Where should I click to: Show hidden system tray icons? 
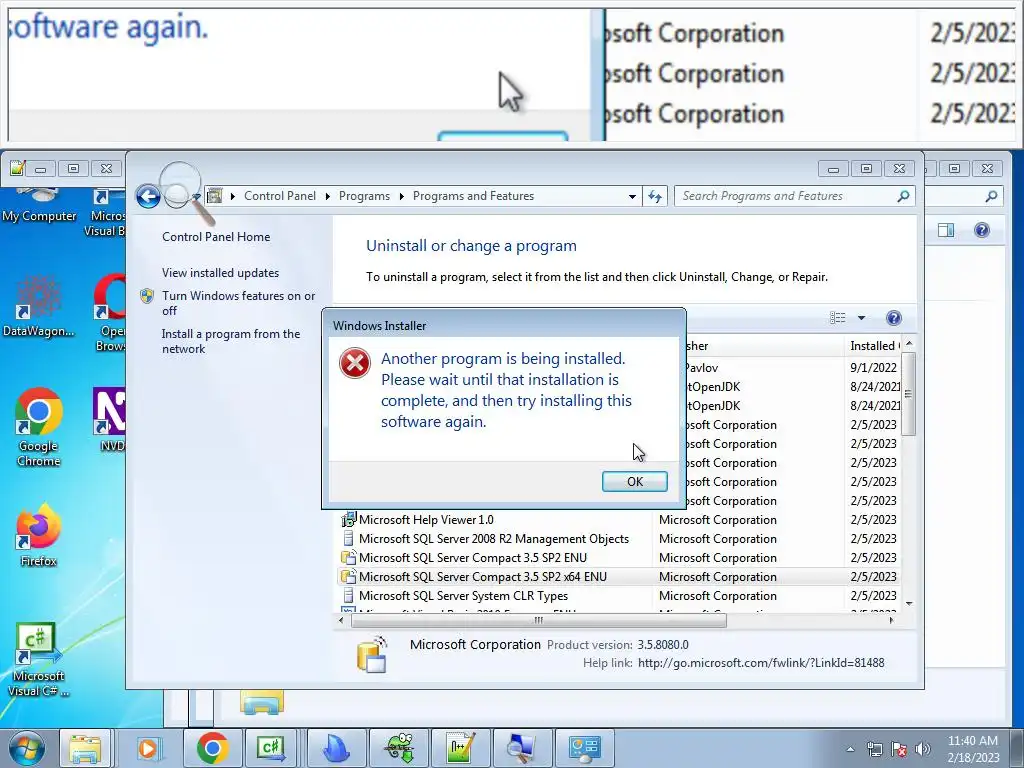850,749
